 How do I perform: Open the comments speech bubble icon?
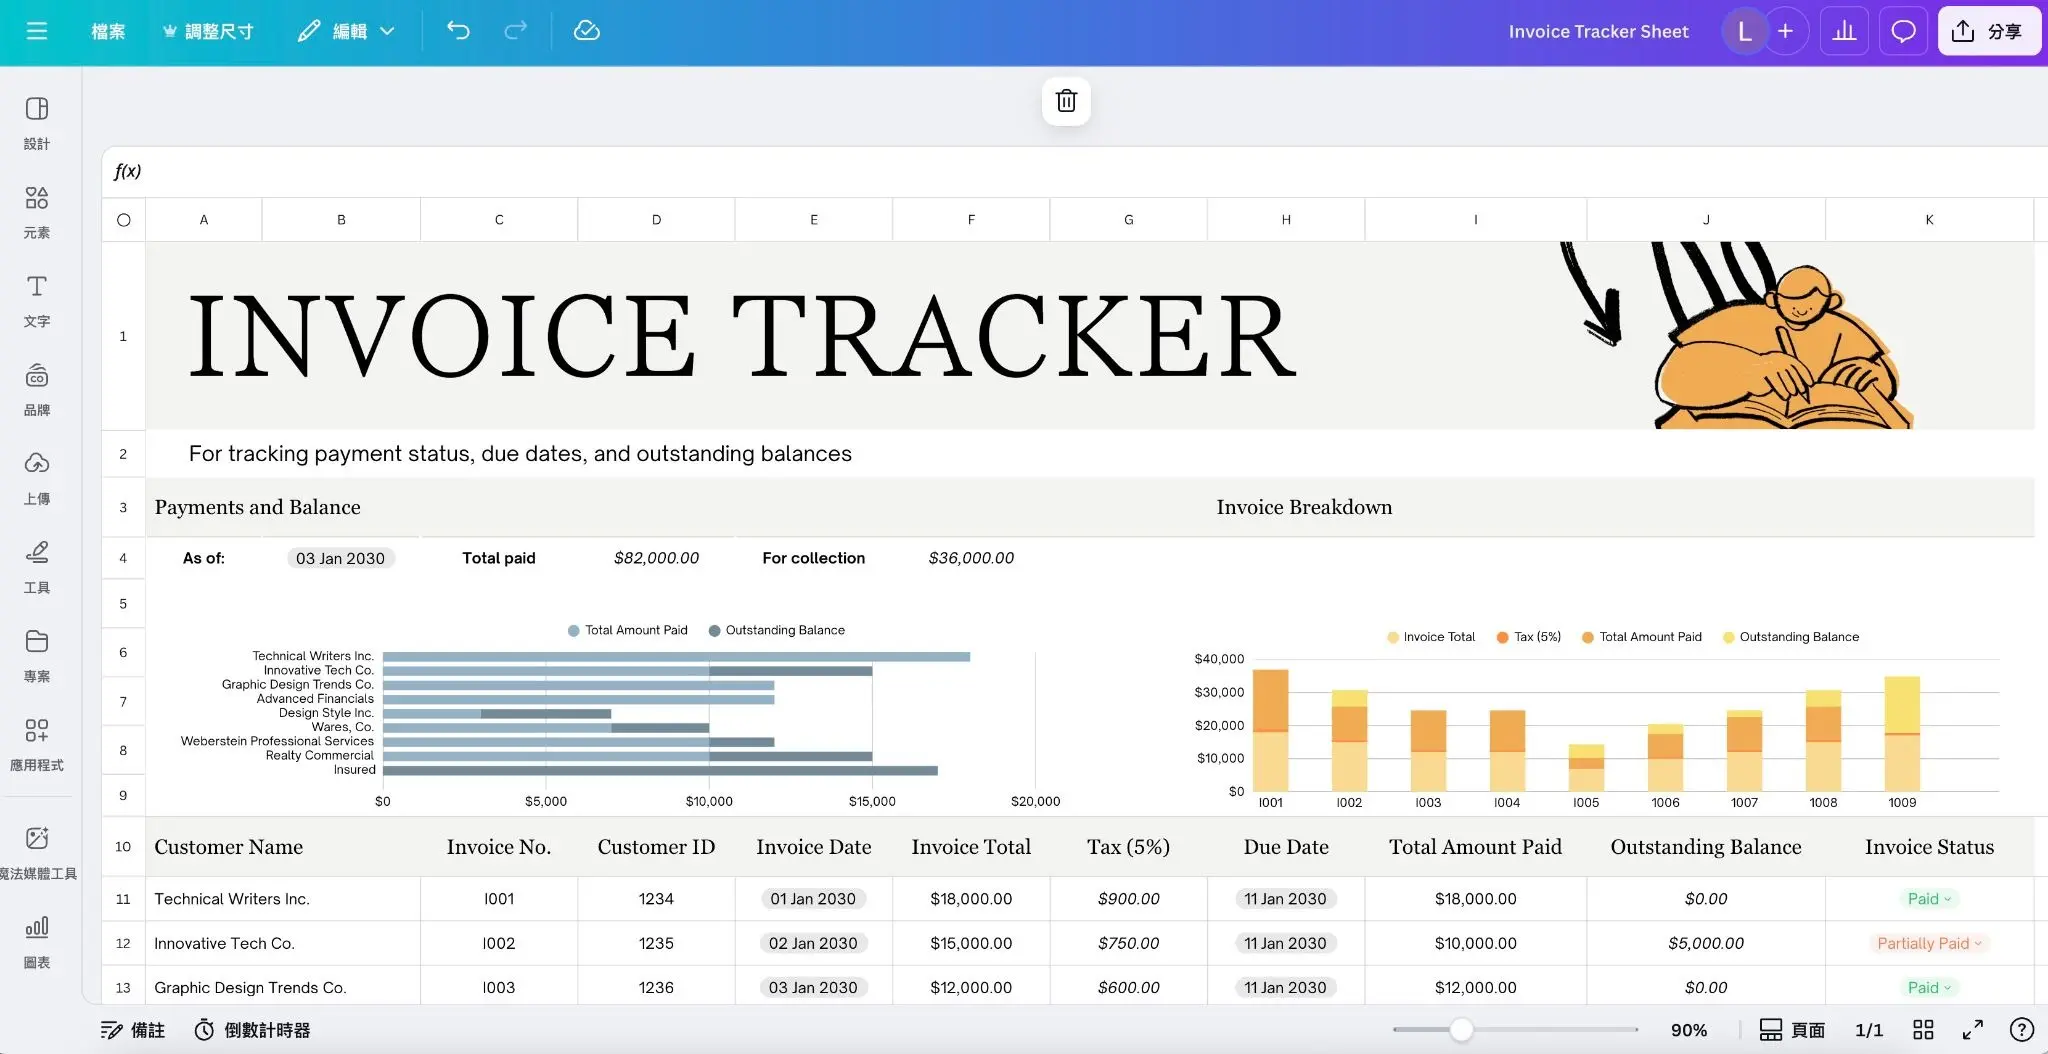(x=1903, y=31)
